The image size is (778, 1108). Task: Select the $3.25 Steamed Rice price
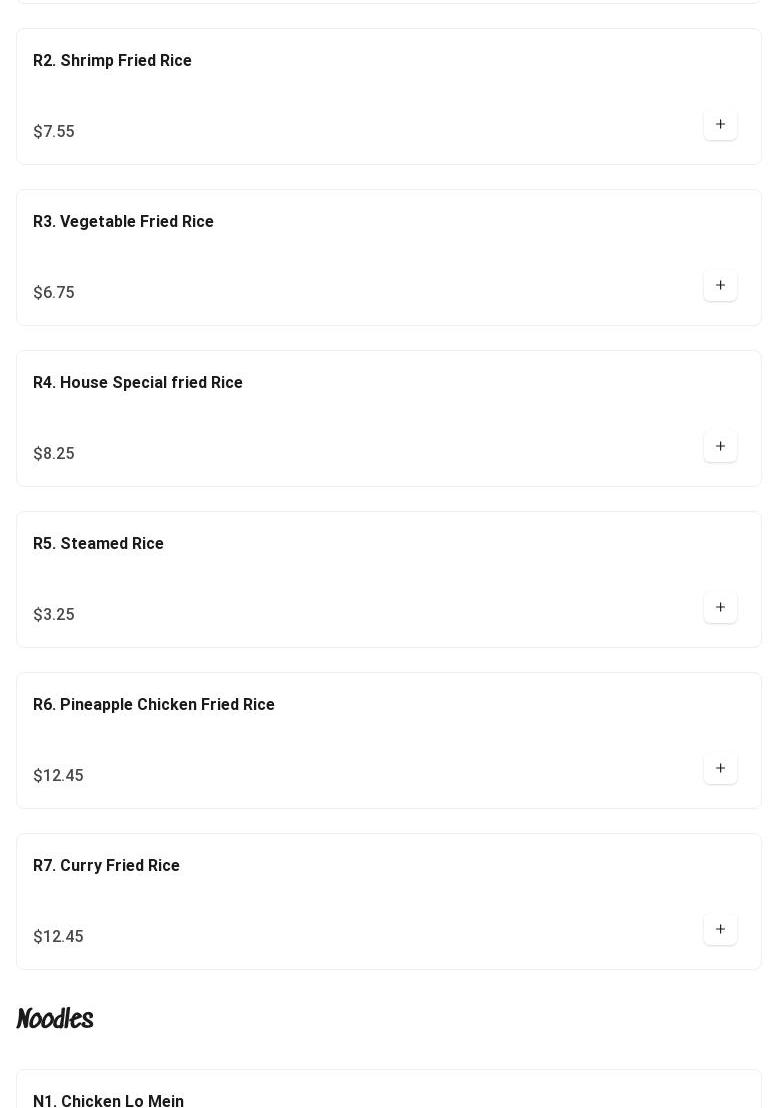coord(54,615)
